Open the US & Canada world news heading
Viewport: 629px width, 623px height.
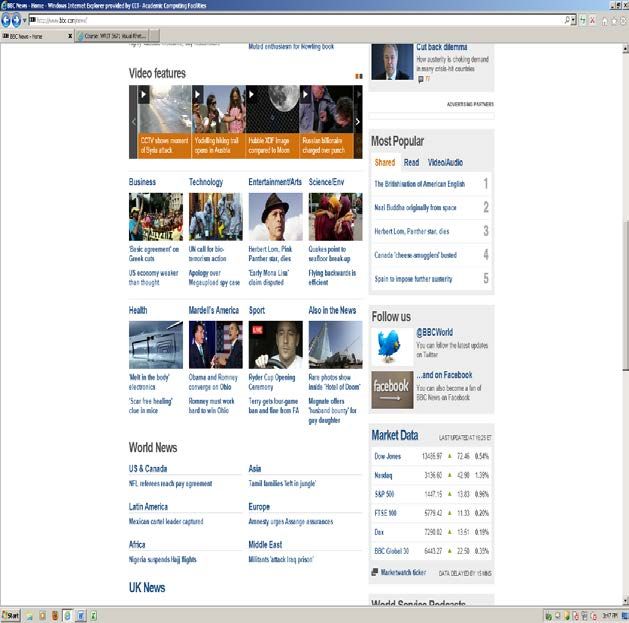(148, 469)
